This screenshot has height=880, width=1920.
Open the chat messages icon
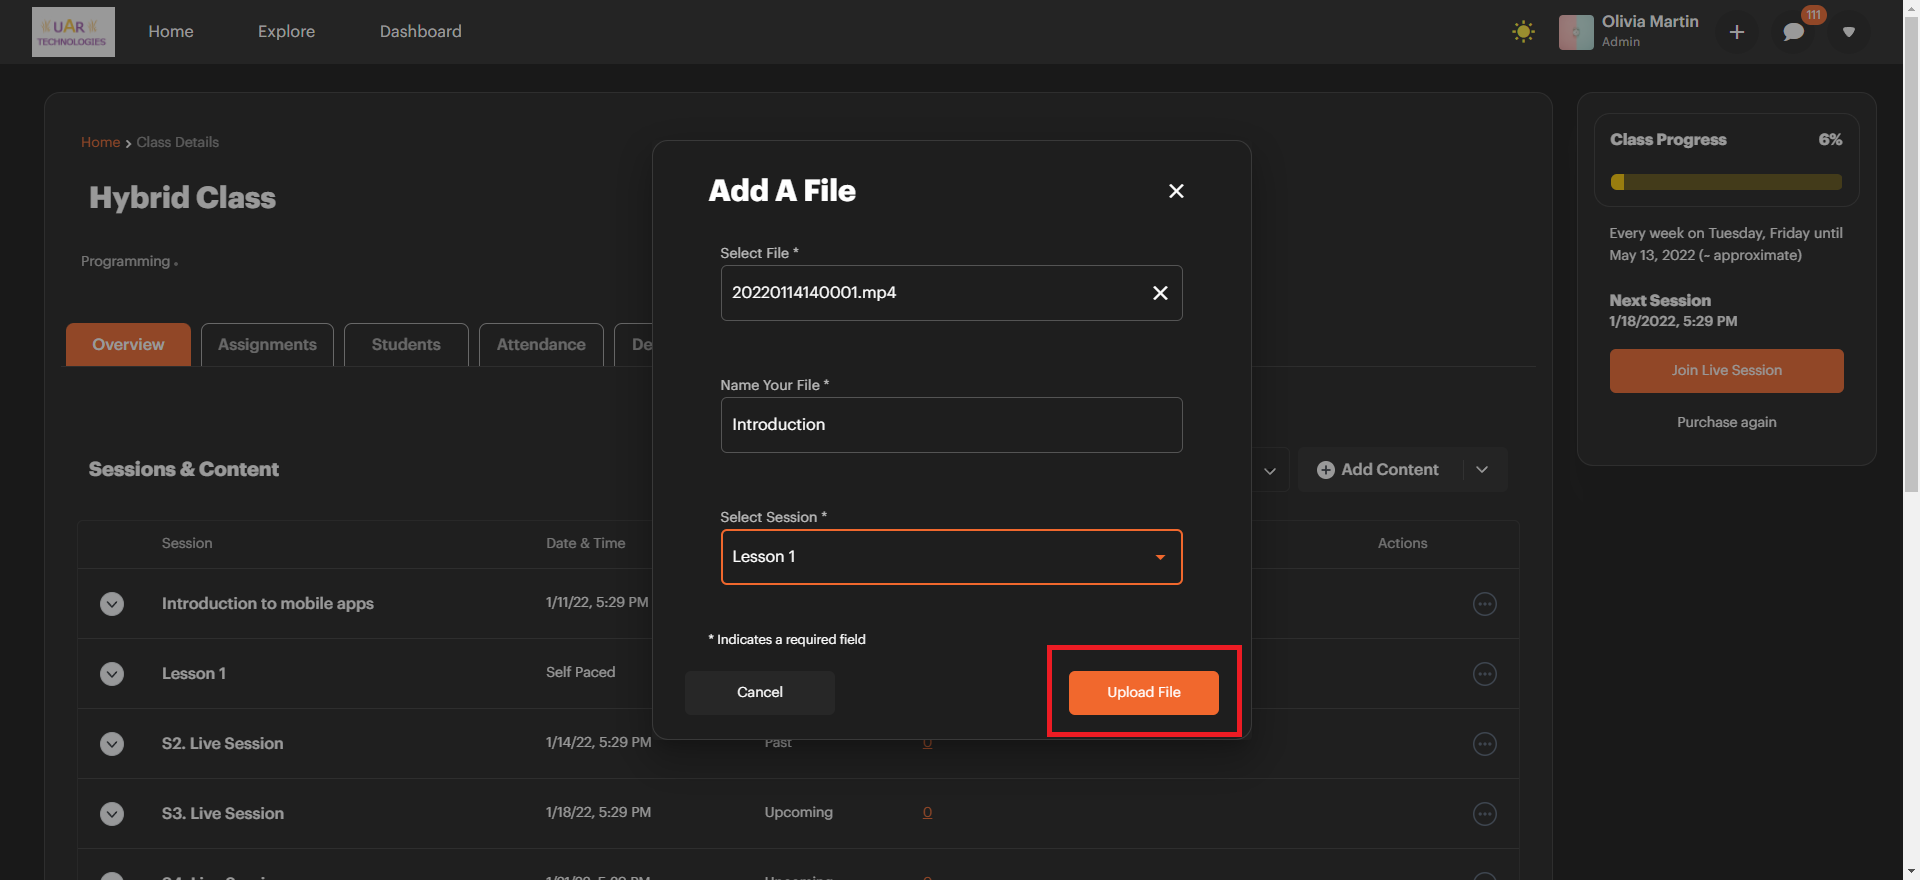pyautogui.click(x=1794, y=32)
